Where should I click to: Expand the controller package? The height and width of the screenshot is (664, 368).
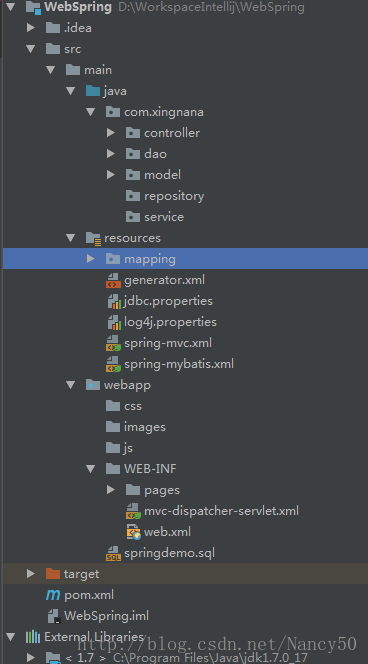click(x=111, y=133)
